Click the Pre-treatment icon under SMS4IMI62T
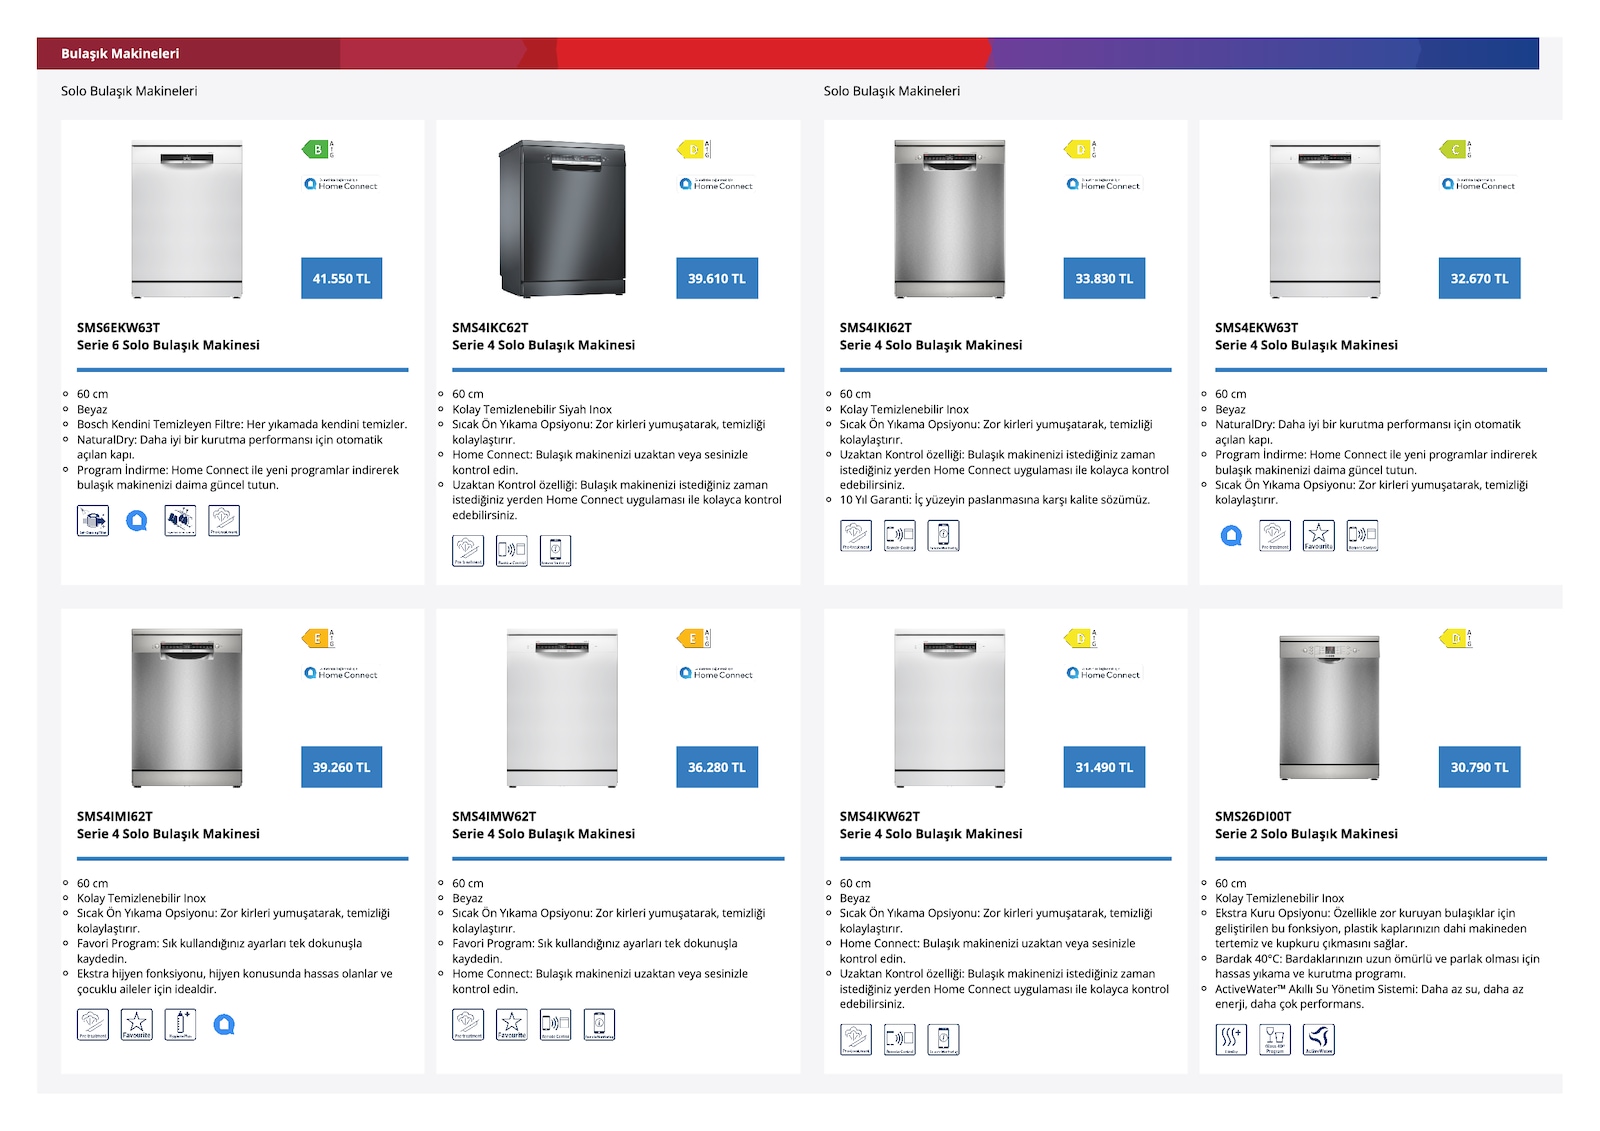The width and height of the screenshot is (1600, 1131). pos(93,1025)
